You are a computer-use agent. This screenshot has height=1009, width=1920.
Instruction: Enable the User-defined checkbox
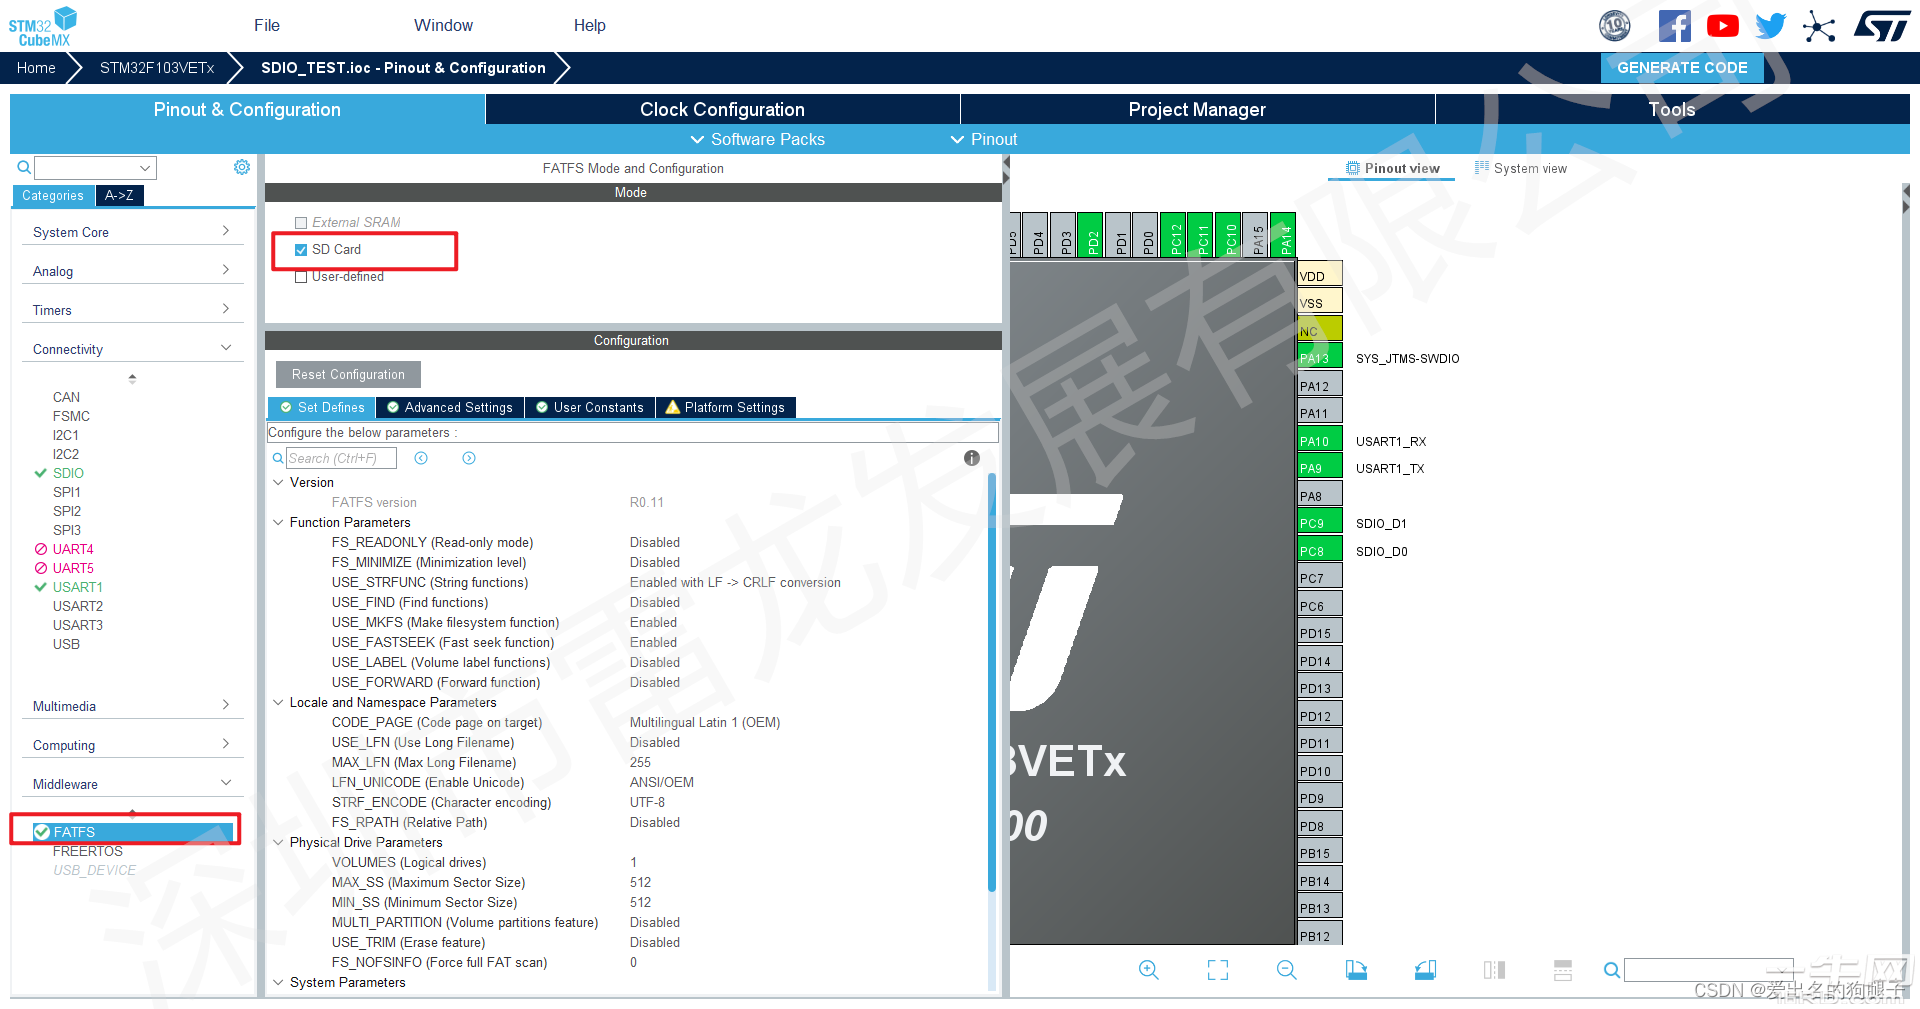coord(301,277)
